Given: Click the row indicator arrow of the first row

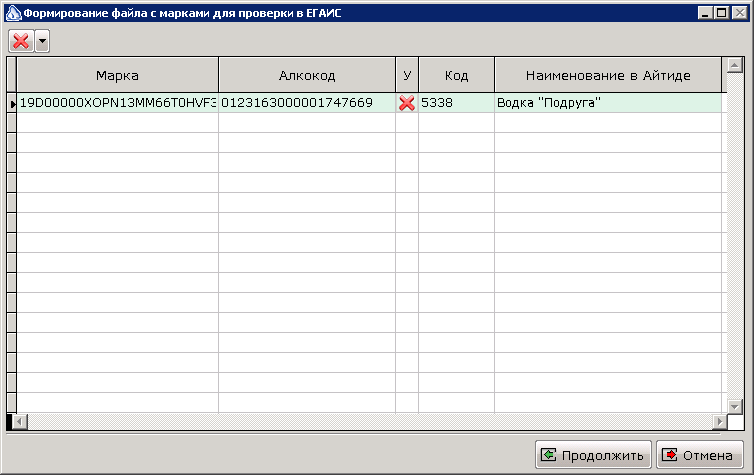Looking at the screenshot, I should click(12, 103).
